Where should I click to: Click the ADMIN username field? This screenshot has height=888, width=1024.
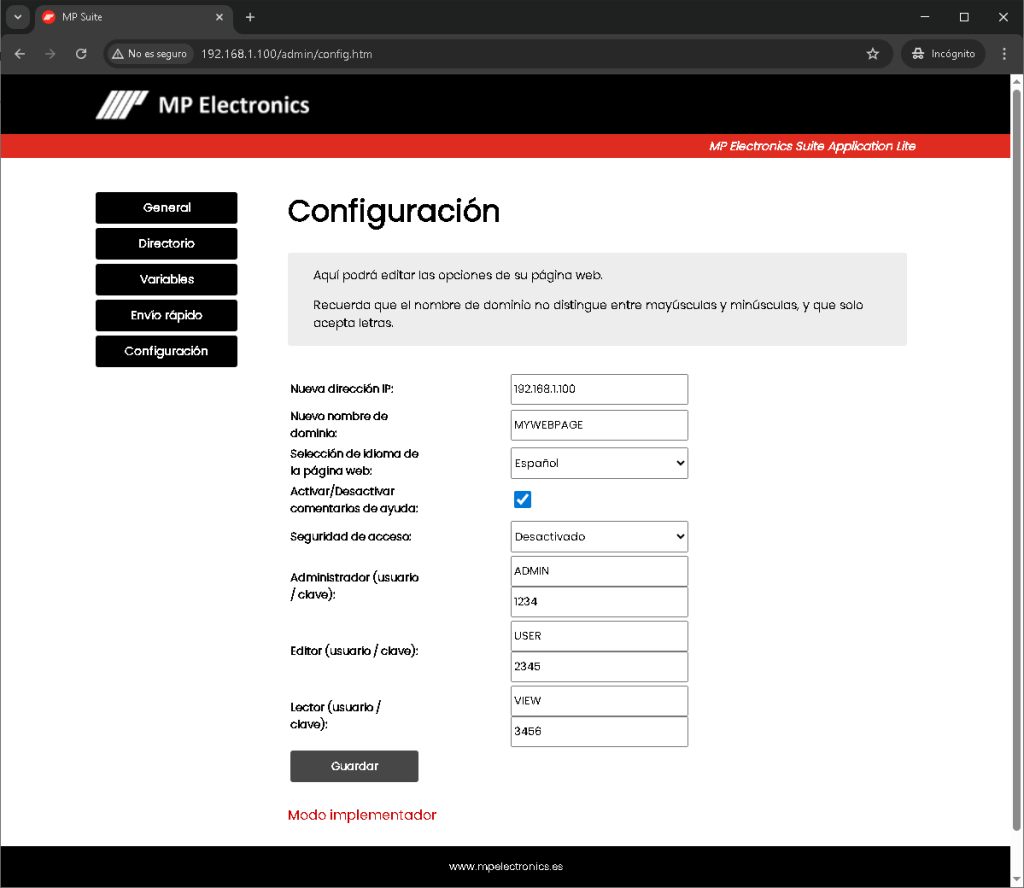[599, 571]
